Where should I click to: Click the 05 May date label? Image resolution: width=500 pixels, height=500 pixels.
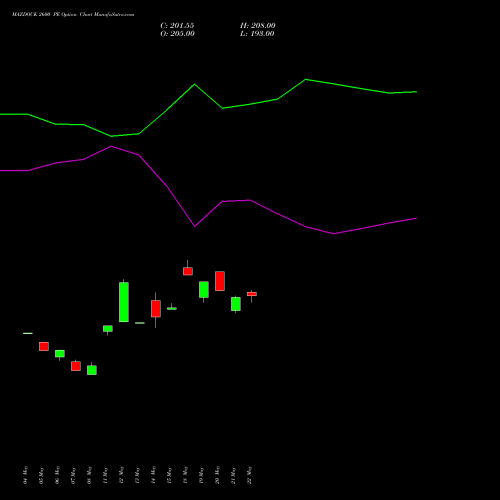coord(42,475)
